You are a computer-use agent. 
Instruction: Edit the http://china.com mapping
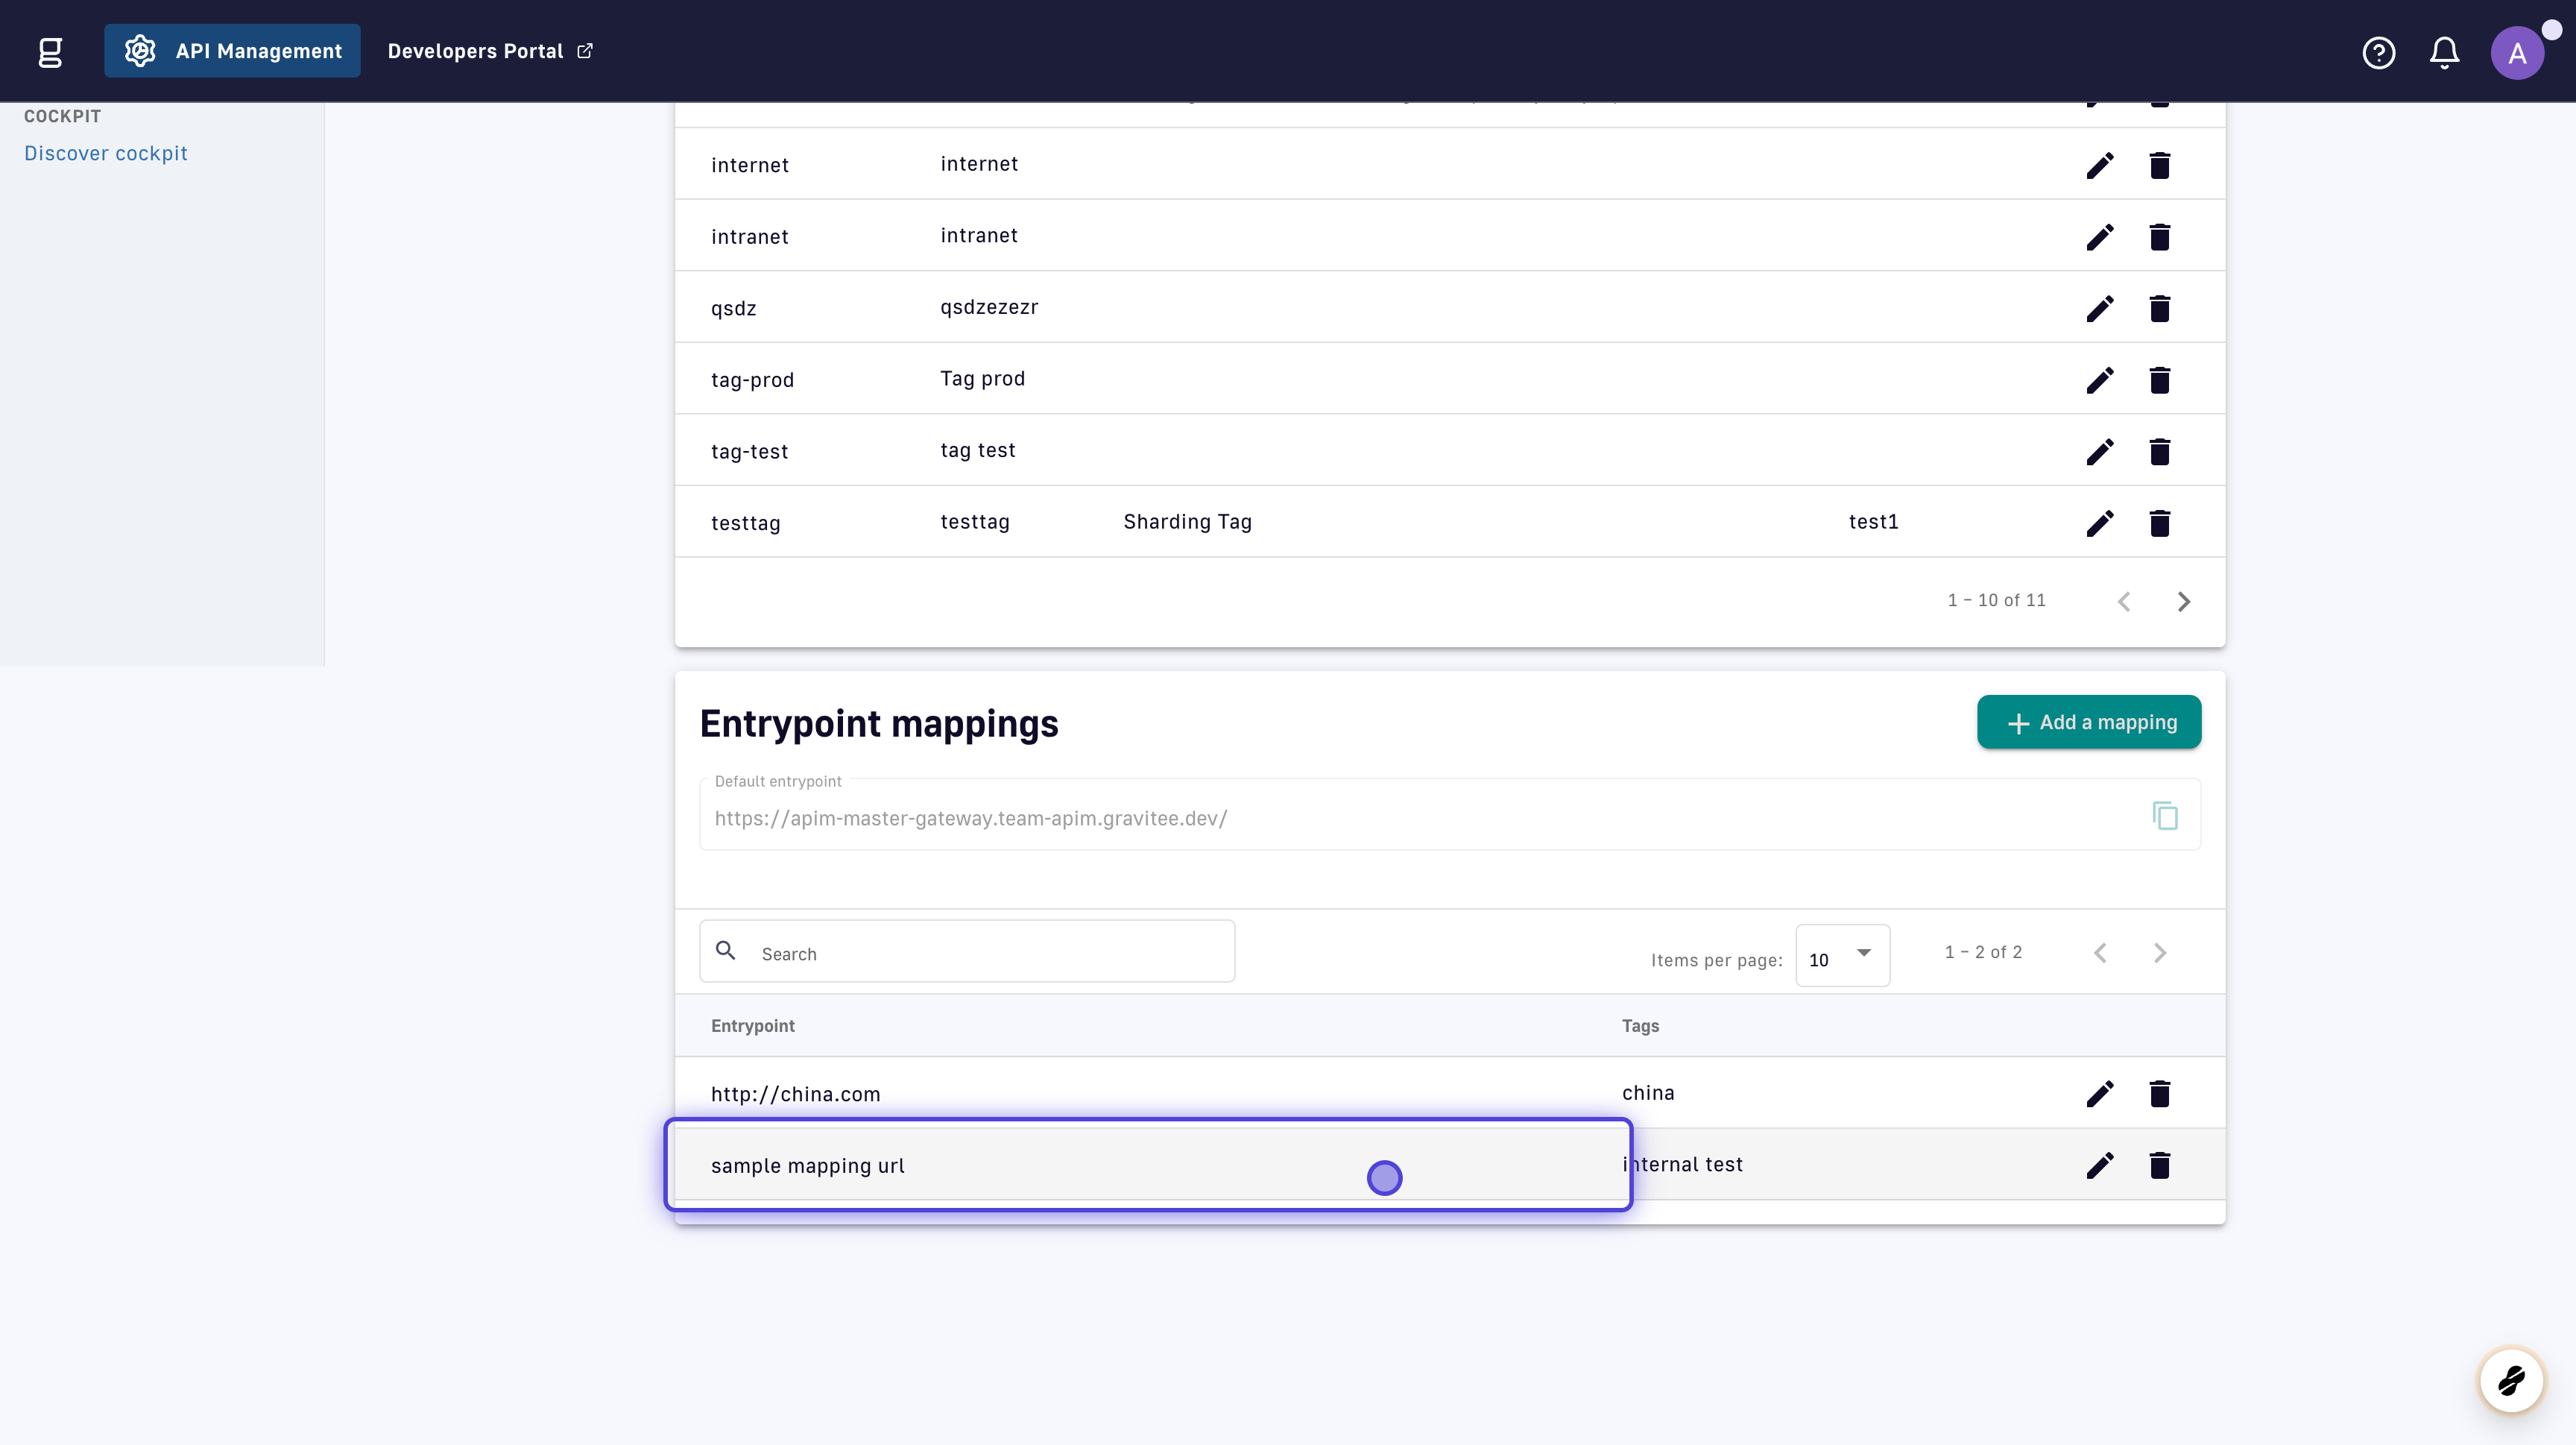pos(2099,1093)
